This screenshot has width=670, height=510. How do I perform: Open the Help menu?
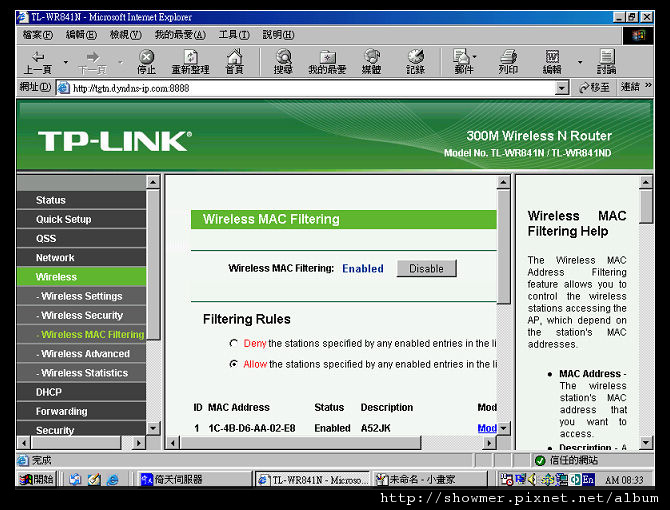278,35
